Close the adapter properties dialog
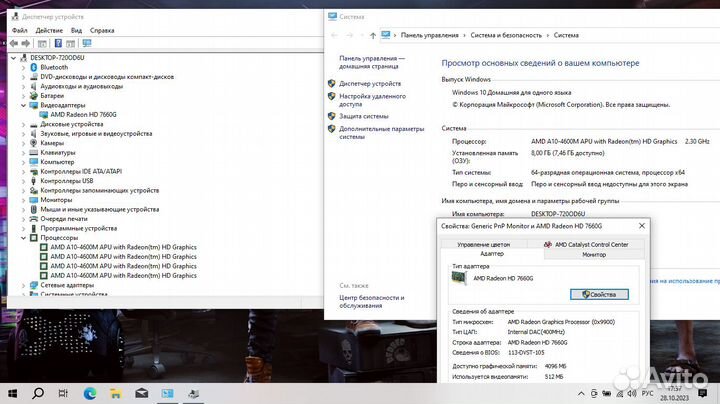Image resolution: width=720 pixels, height=404 pixels. [641, 225]
